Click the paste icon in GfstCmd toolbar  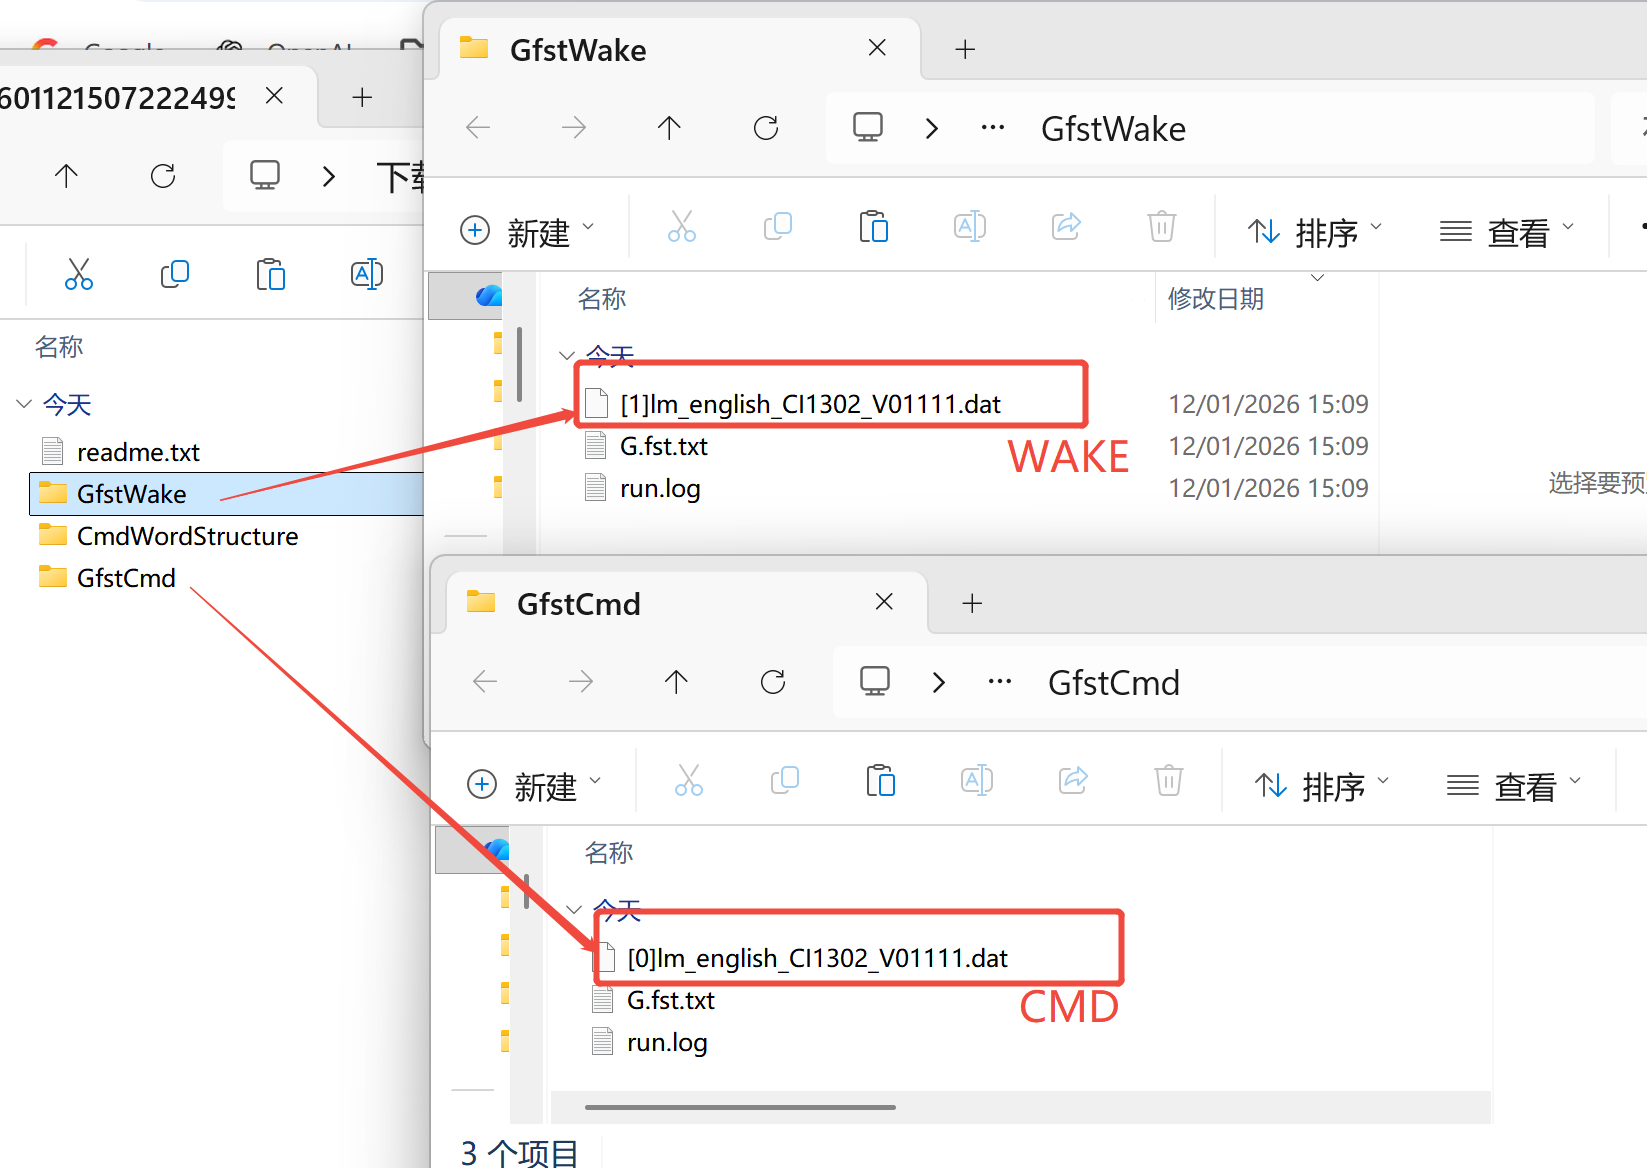pyautogui.click(x=880, y=781)
